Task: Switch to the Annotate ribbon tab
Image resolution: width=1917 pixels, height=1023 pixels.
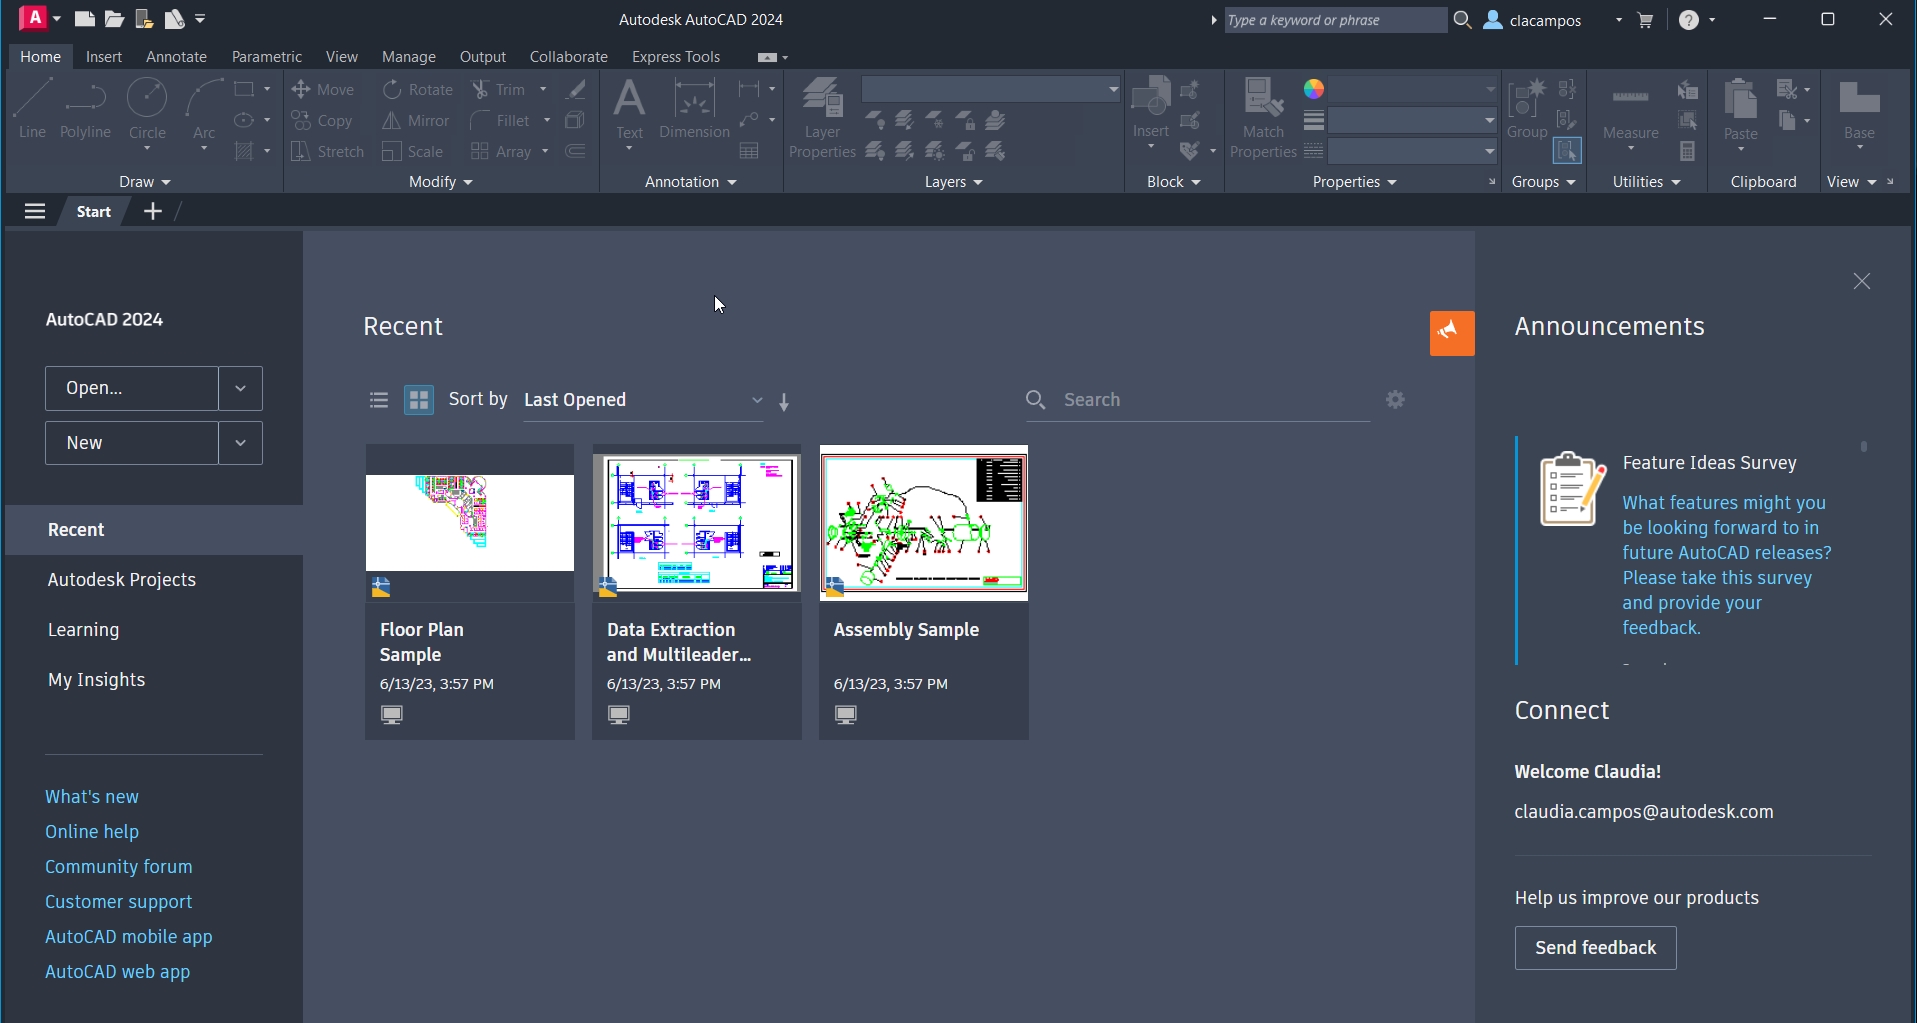Action: (x=176, y=57)
